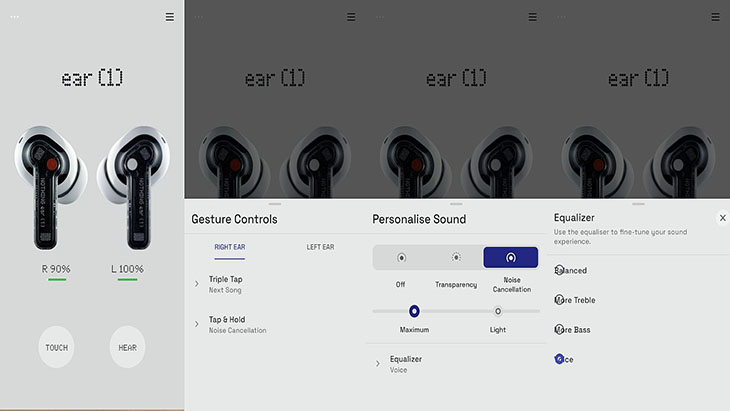Switch to the RIGHT EAR tab
This screenshot has width=730, height=411.
pos(230,247)
